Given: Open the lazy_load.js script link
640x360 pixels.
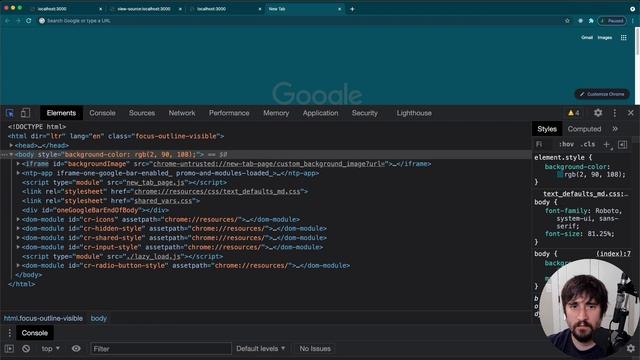Looking at the screenshot, I should (153, 256).
